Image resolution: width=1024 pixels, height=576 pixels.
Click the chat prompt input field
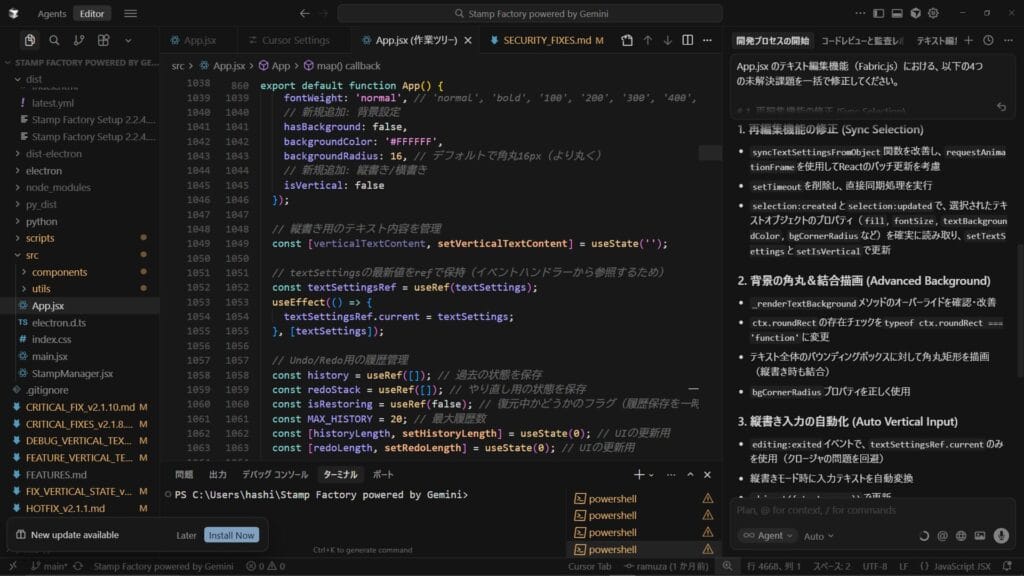(870, 510)
